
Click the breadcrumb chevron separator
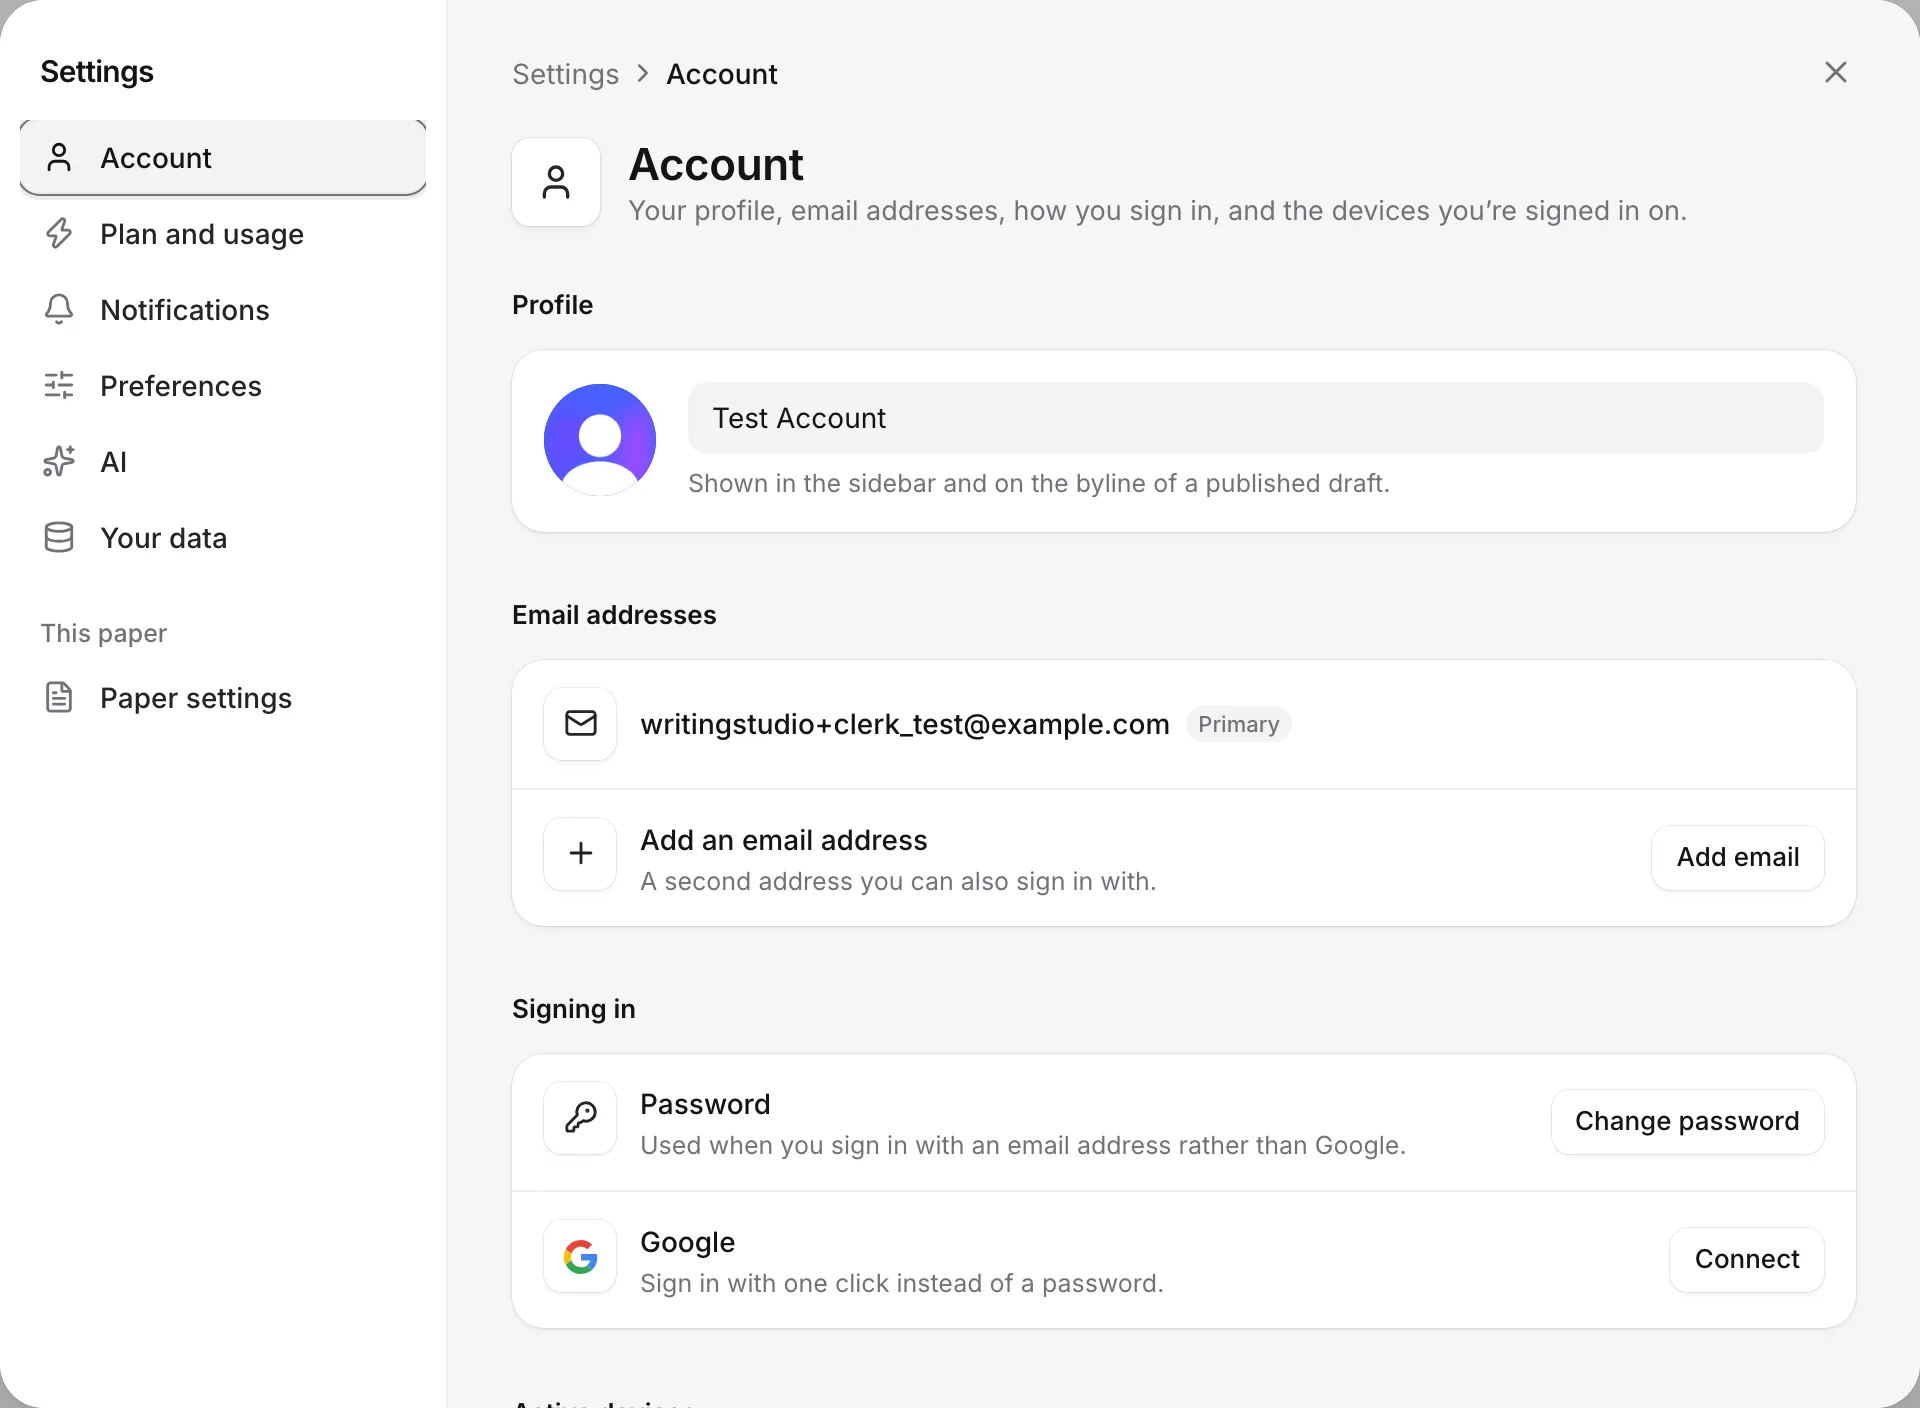(x=643, y=74)
